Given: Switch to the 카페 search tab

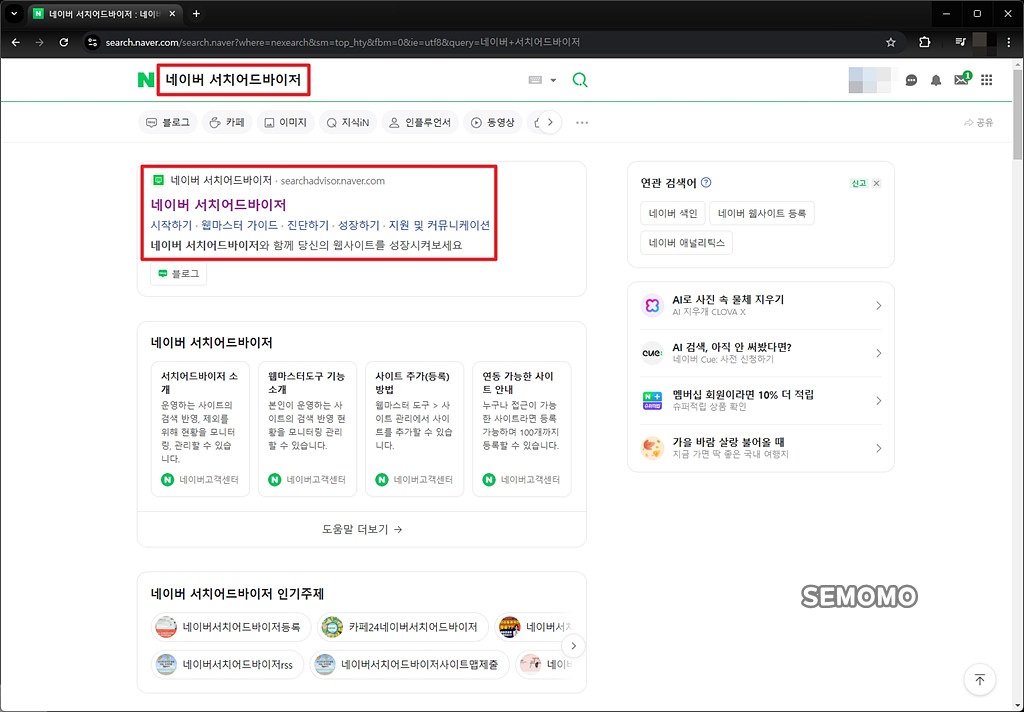Looking at the screenshot, I should [227, 122].
